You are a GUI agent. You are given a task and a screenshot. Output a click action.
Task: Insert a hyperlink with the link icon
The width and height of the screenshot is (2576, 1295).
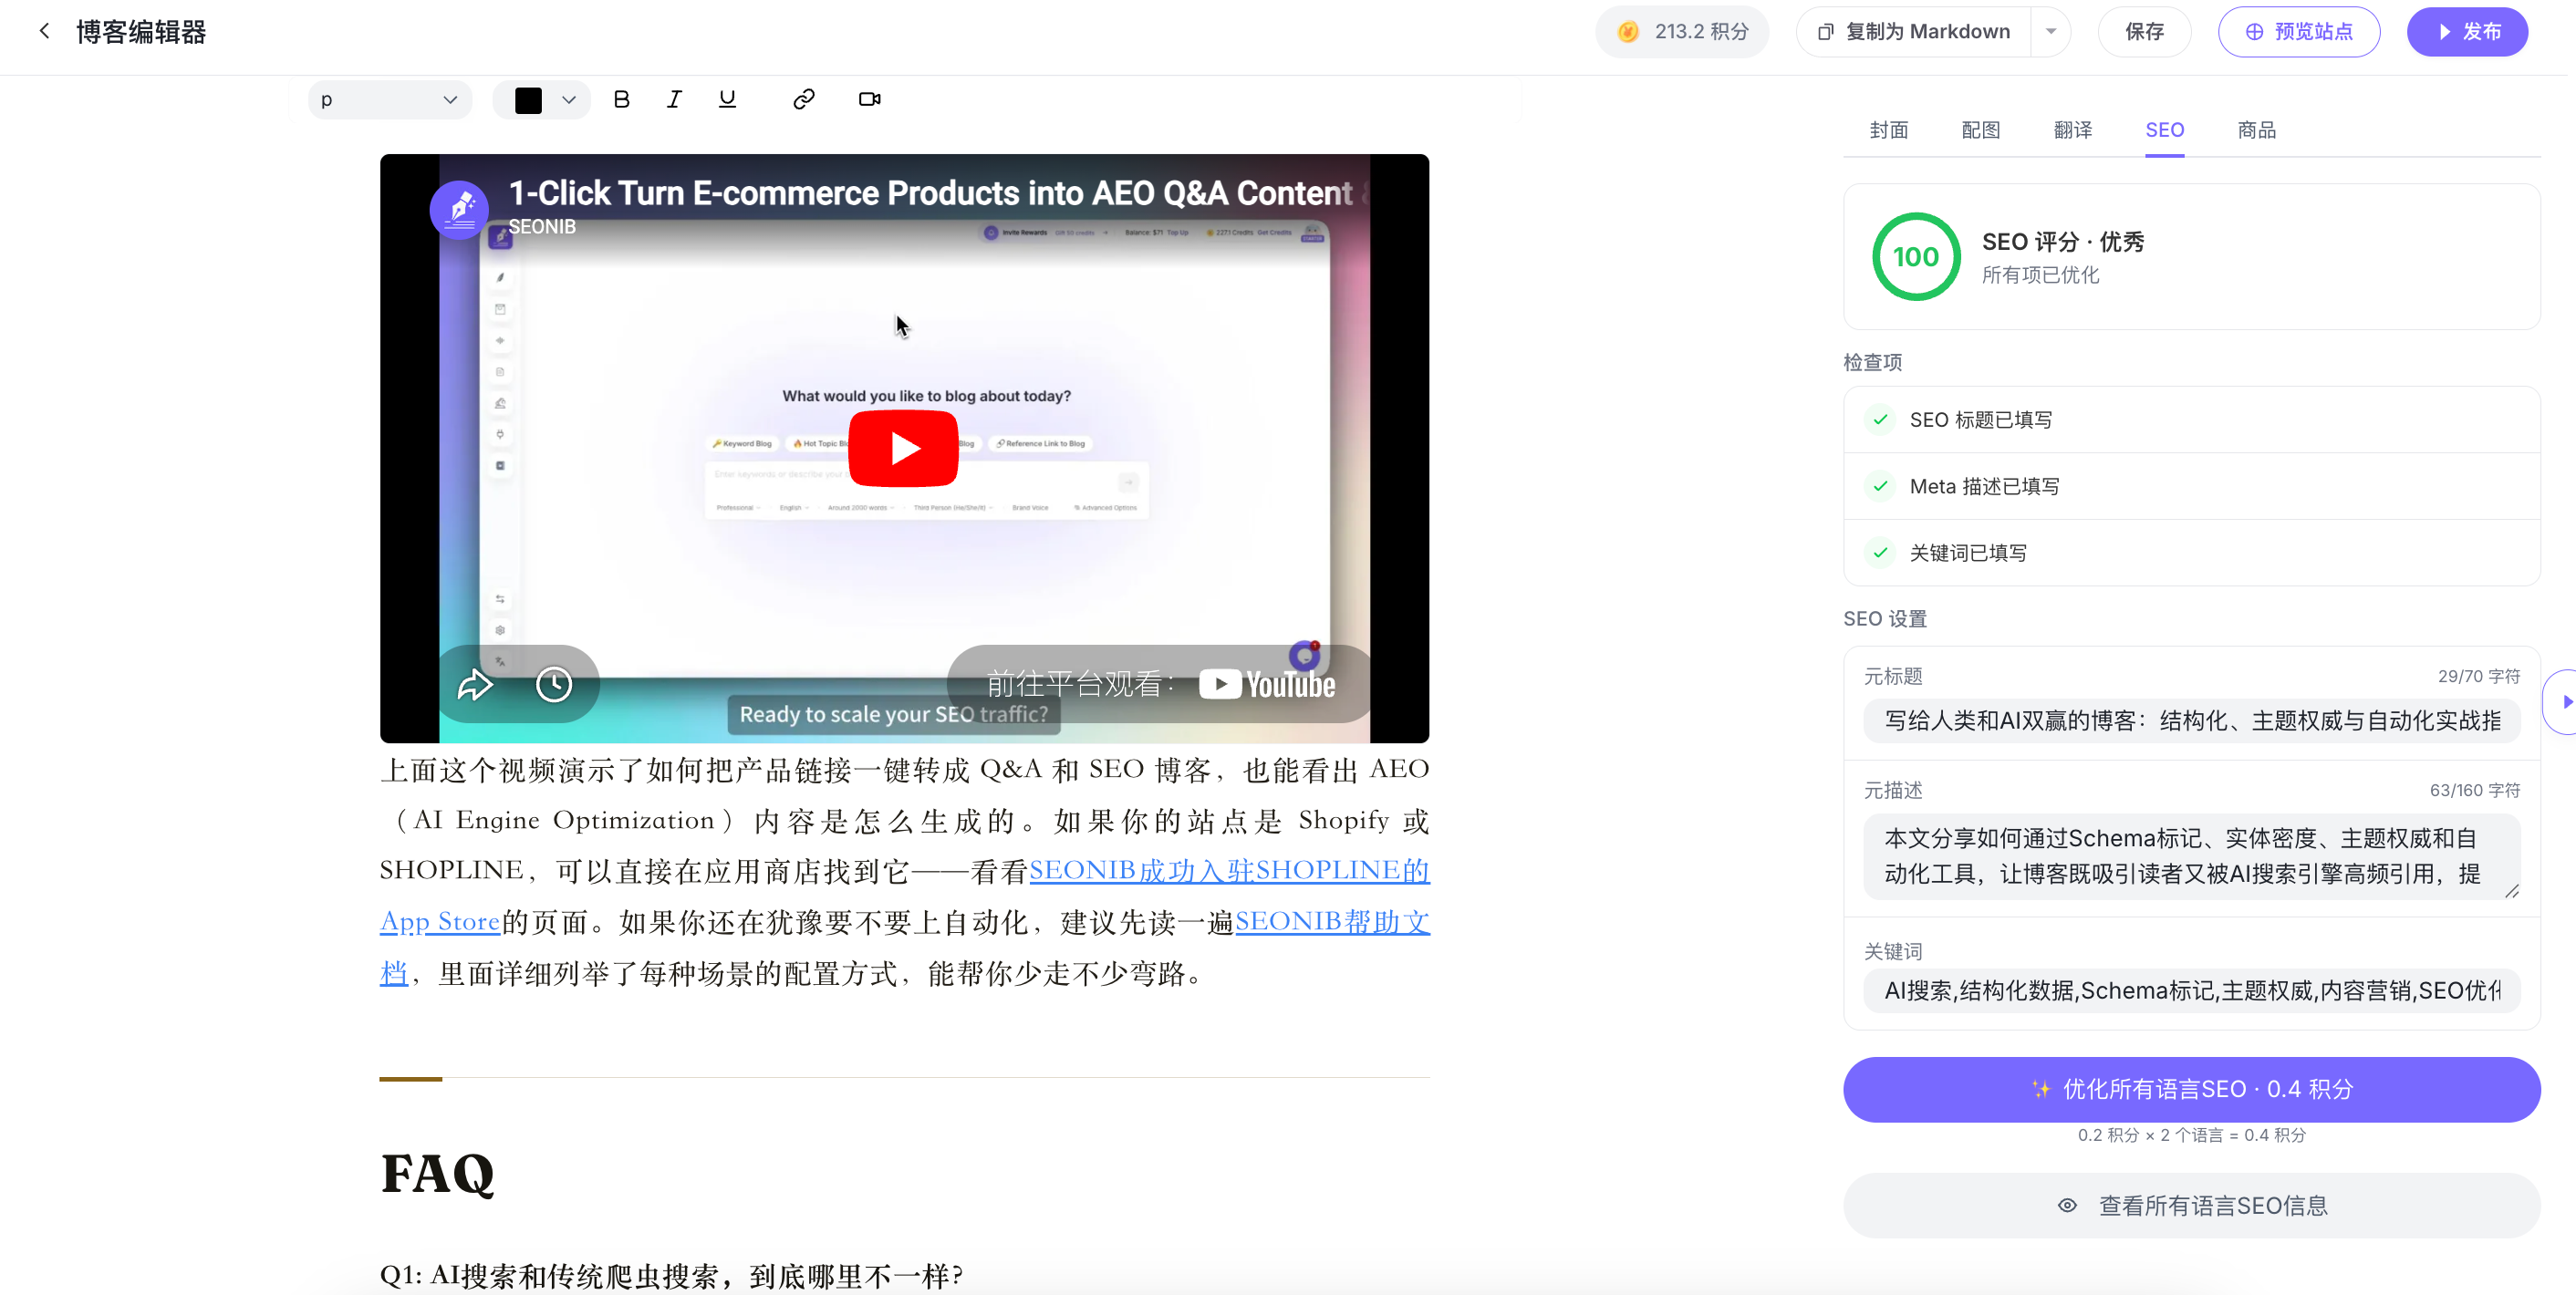[803, 99]
